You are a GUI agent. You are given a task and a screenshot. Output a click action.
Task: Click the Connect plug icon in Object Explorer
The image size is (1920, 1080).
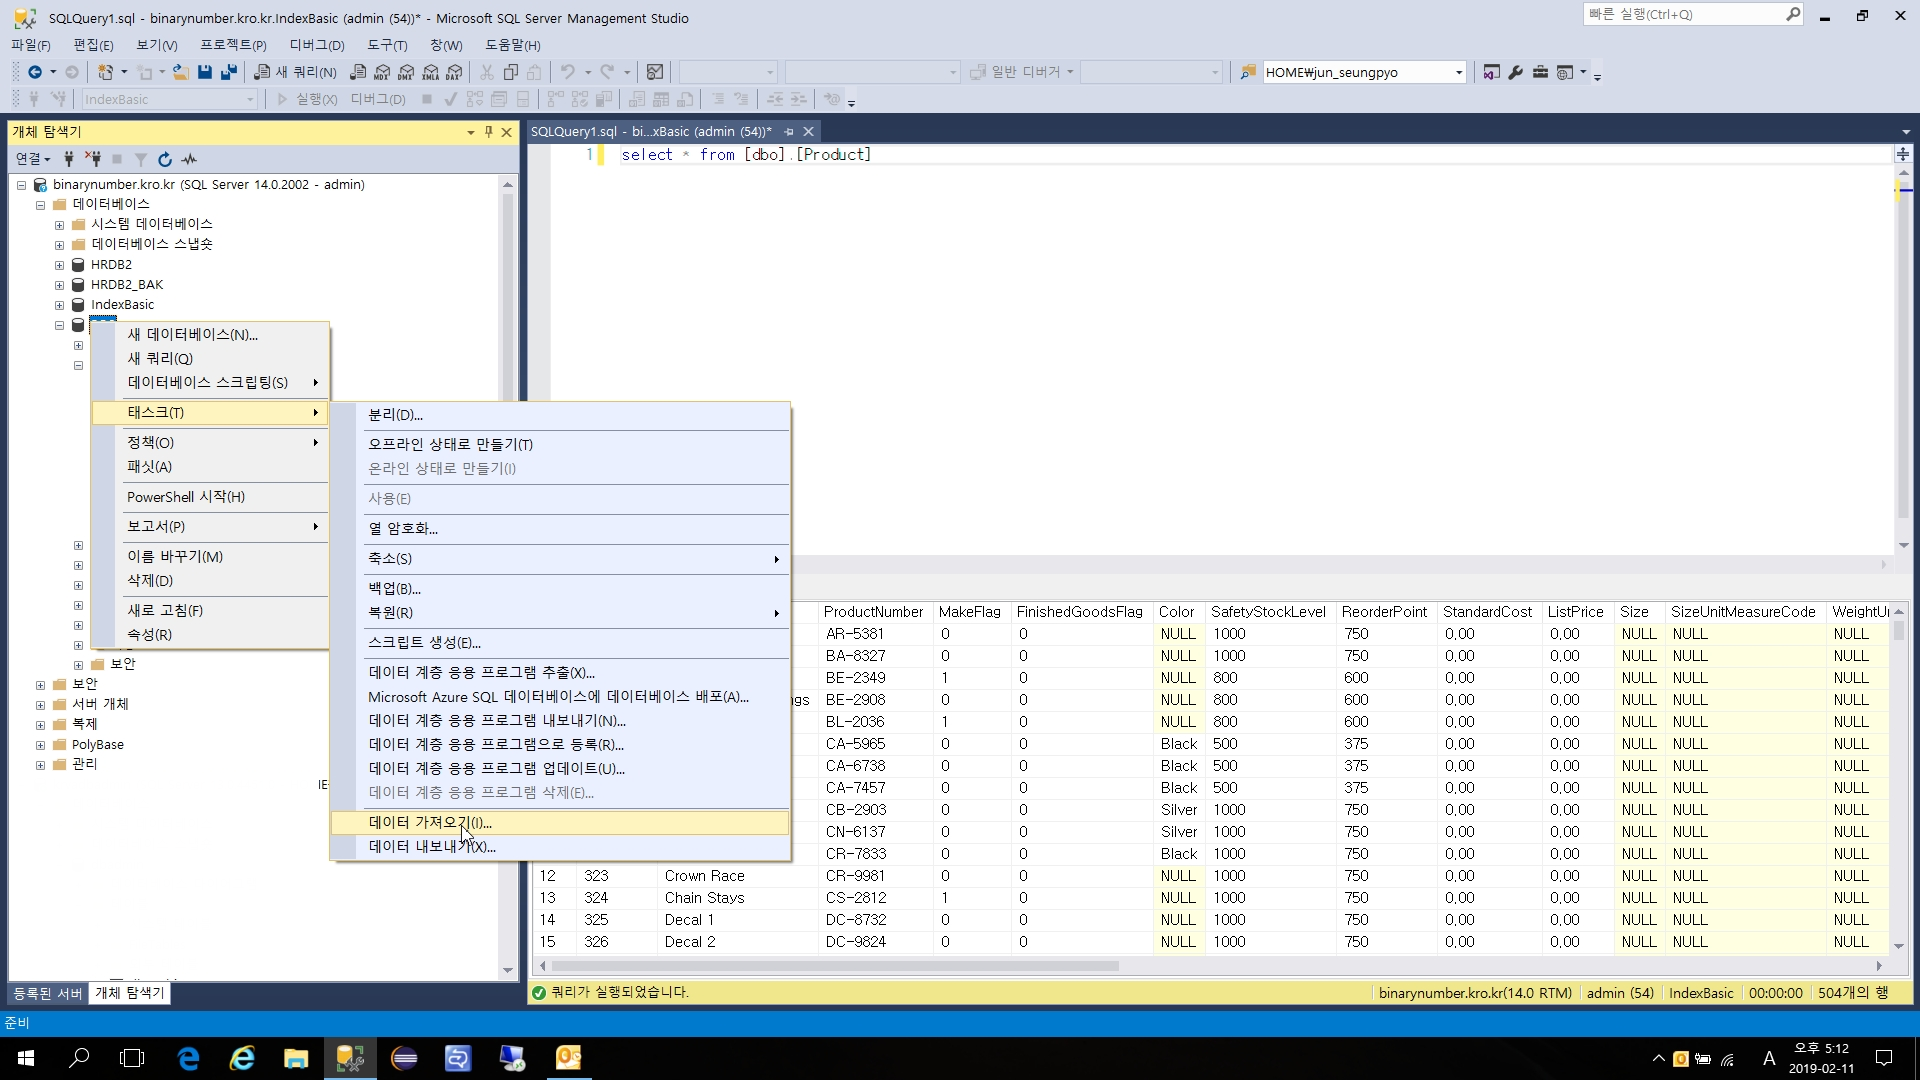tap(69, 160)
